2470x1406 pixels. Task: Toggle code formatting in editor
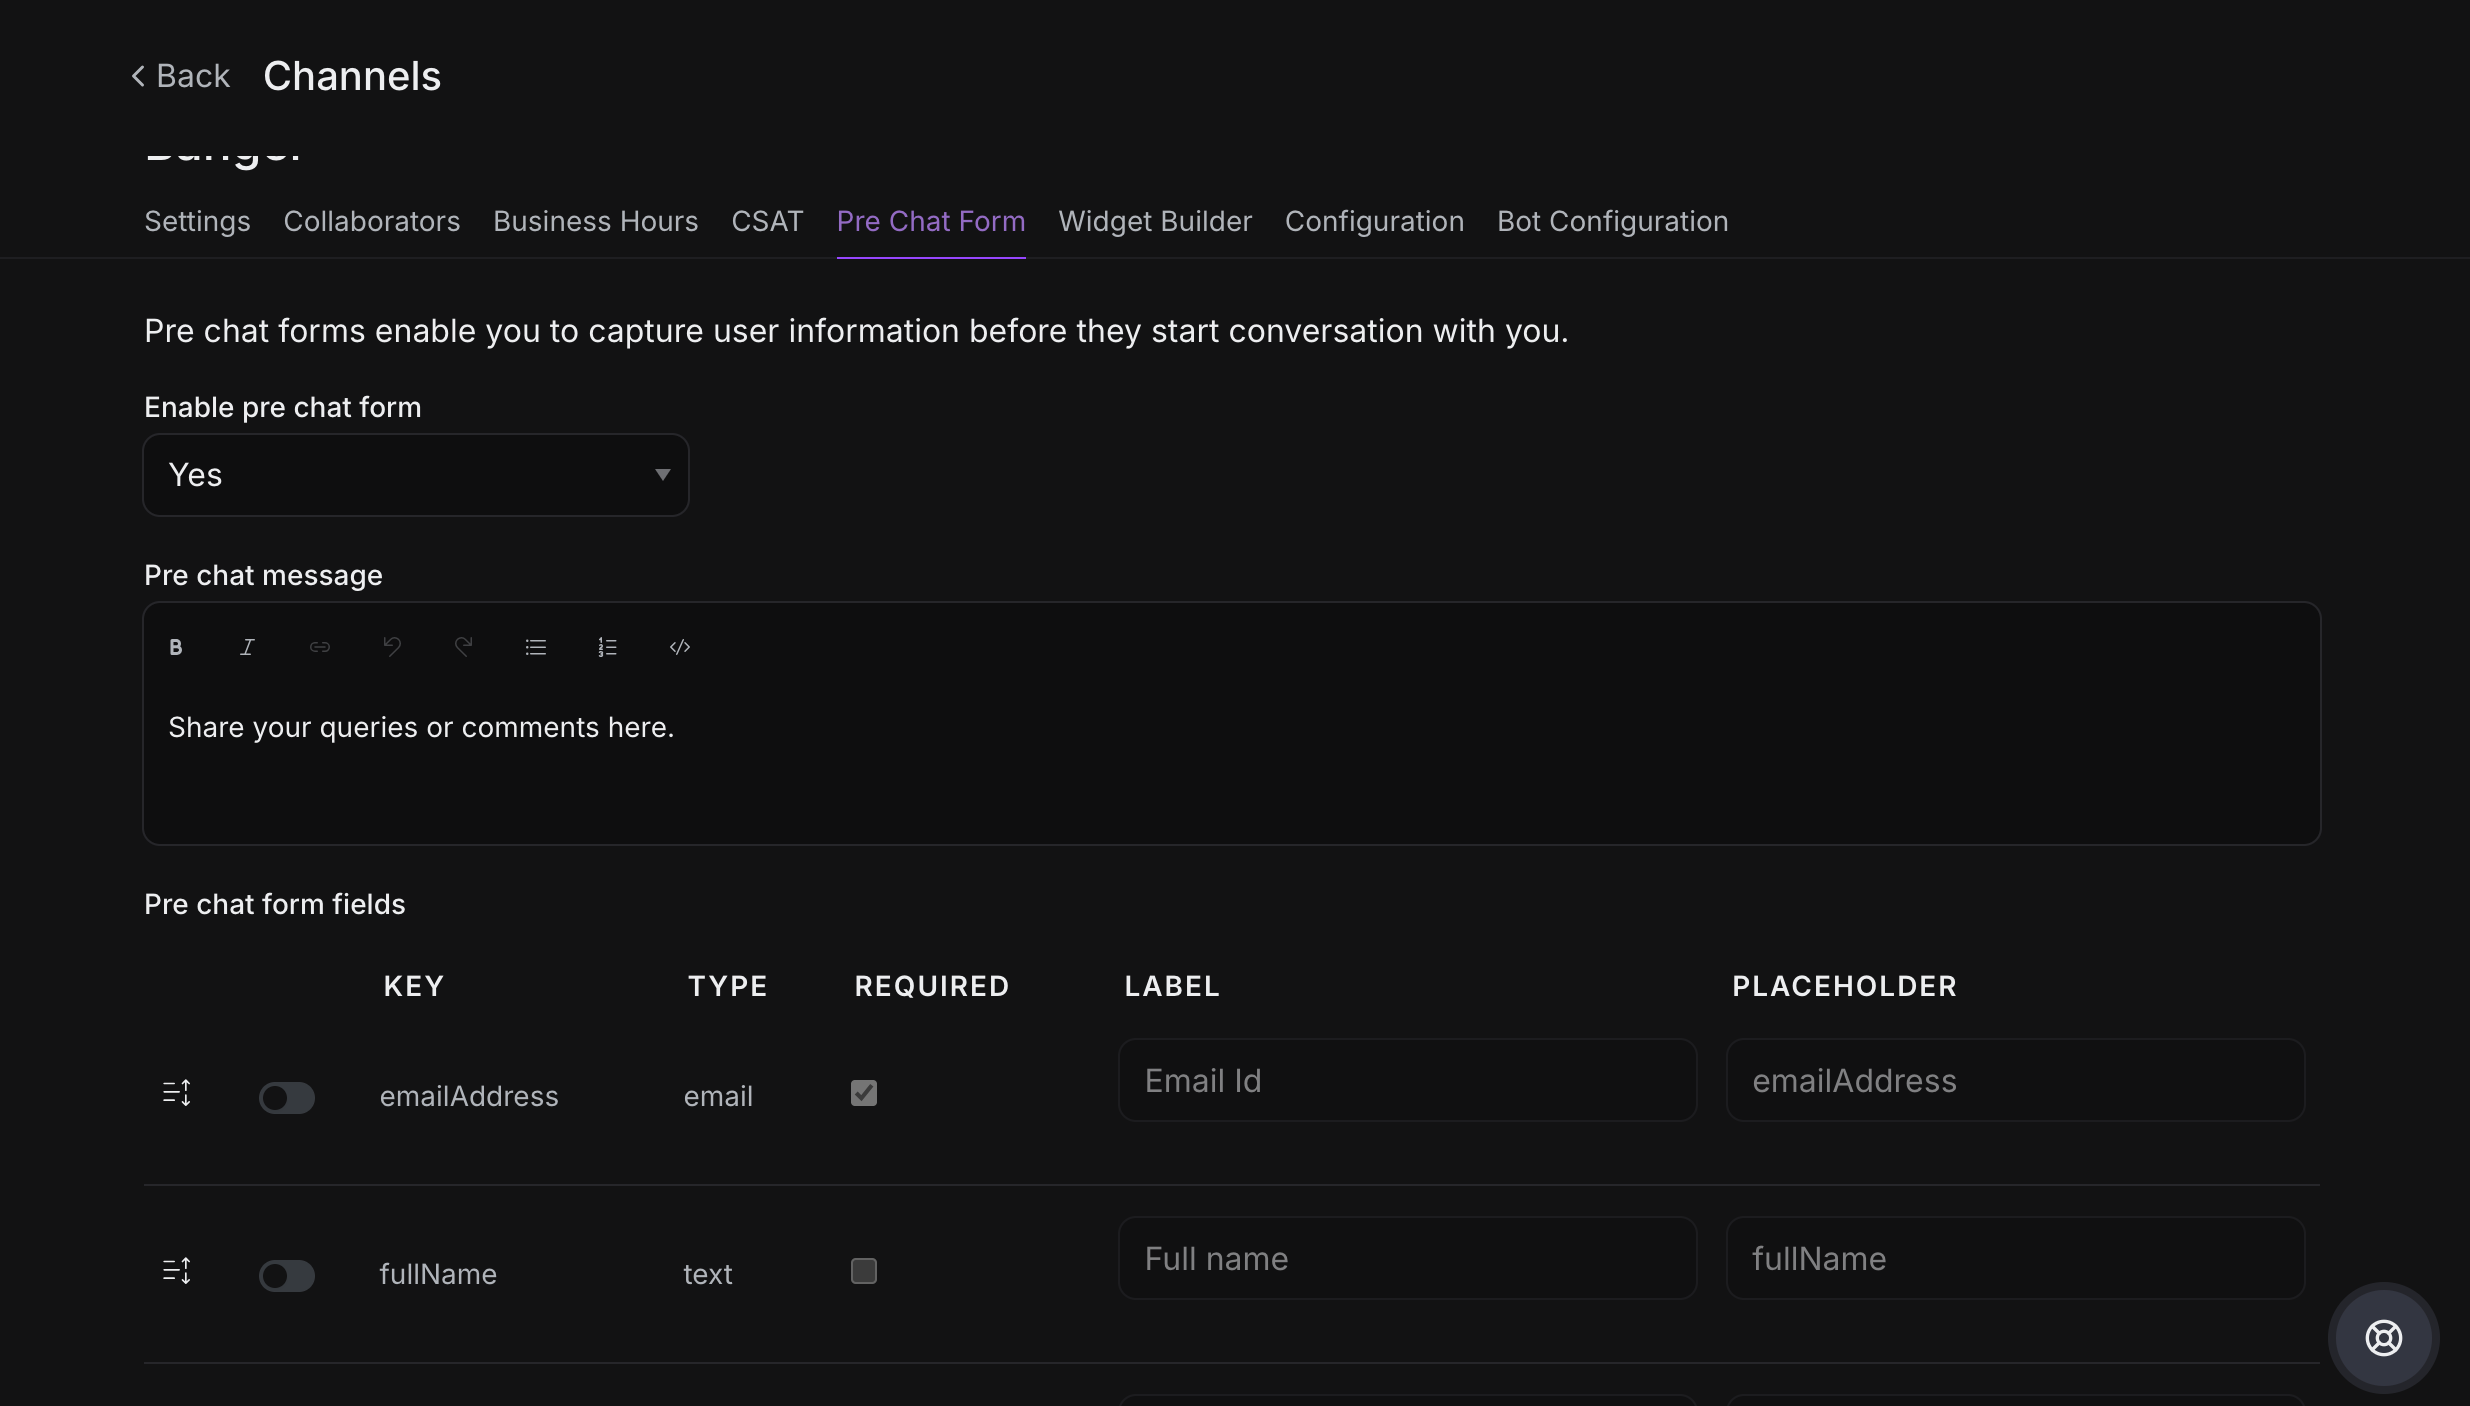[x=680, y=647]
